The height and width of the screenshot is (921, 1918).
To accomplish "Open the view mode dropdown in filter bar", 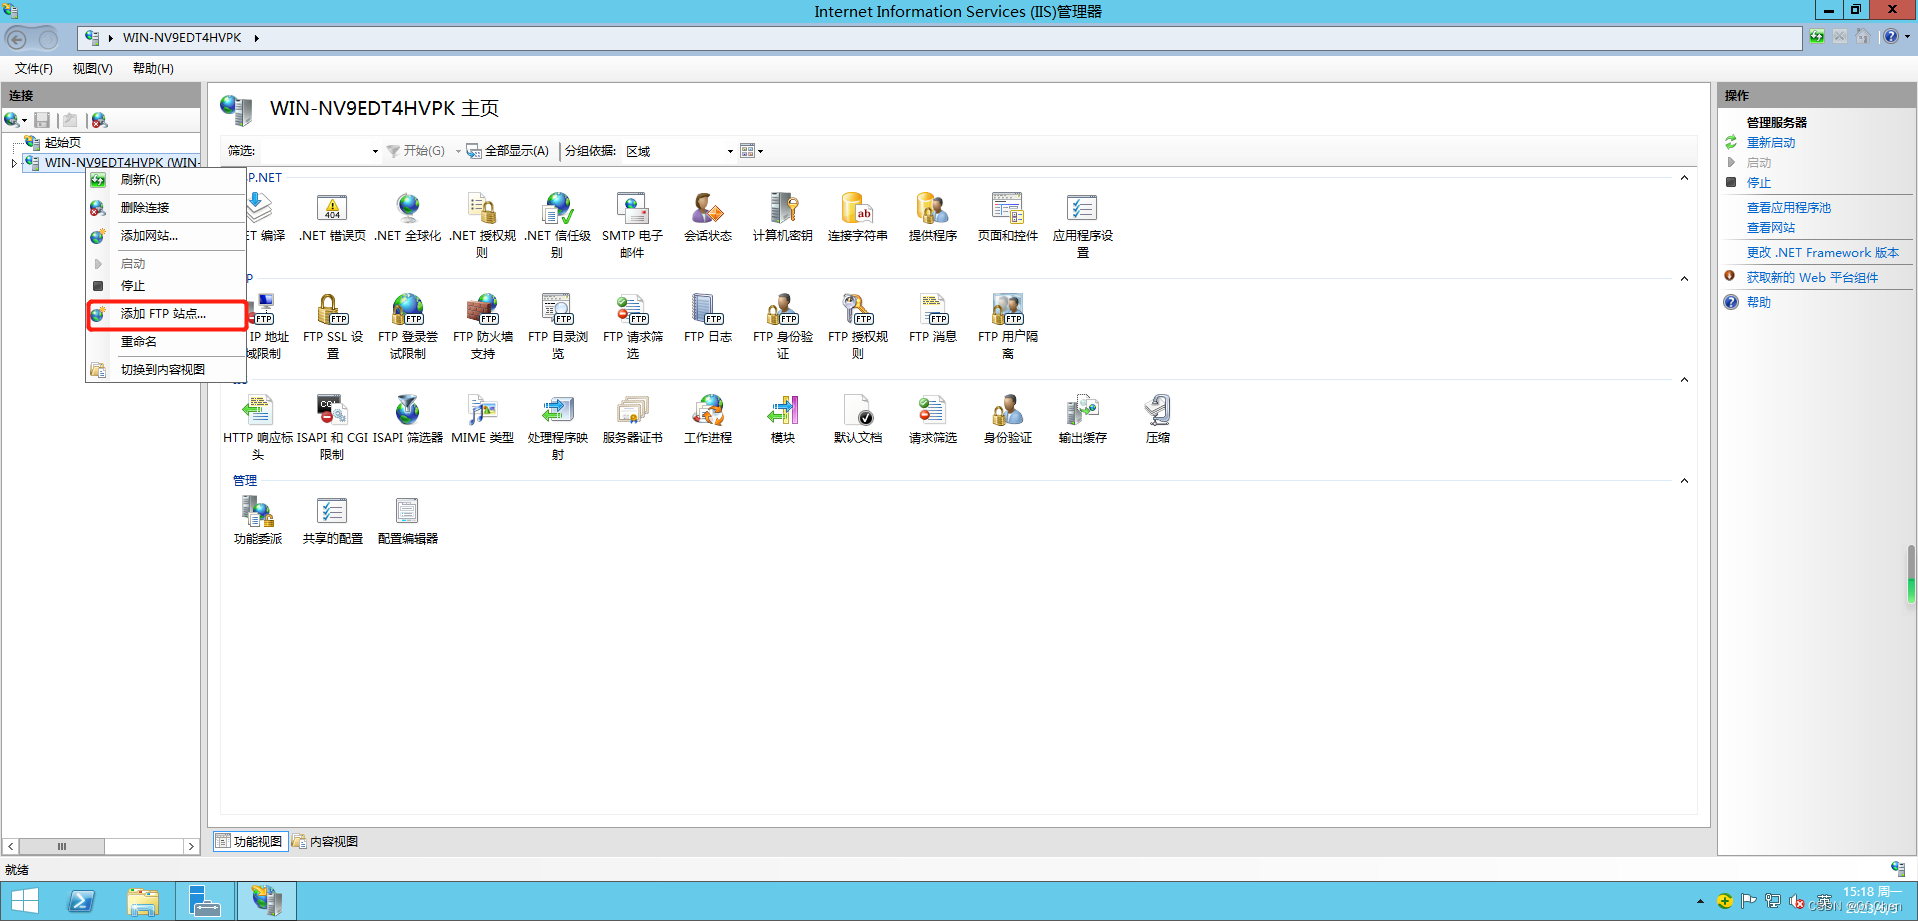I will point(752,151).
